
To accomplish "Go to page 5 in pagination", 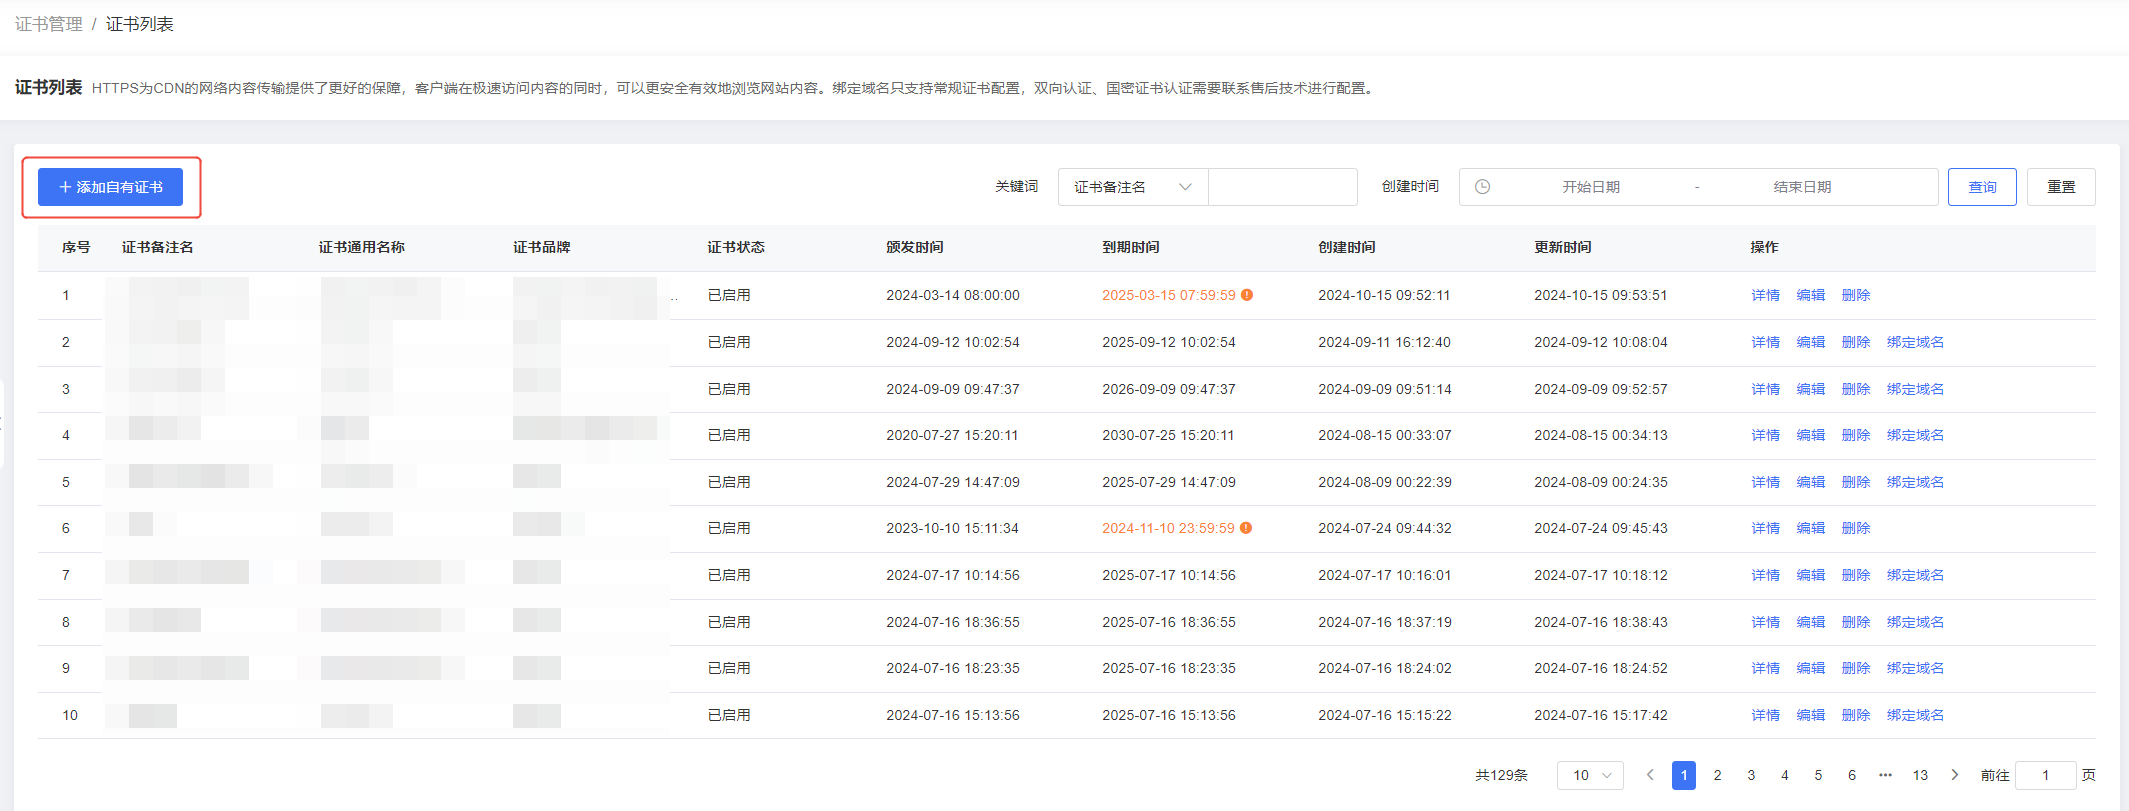I will click(x=1818, y=775).
